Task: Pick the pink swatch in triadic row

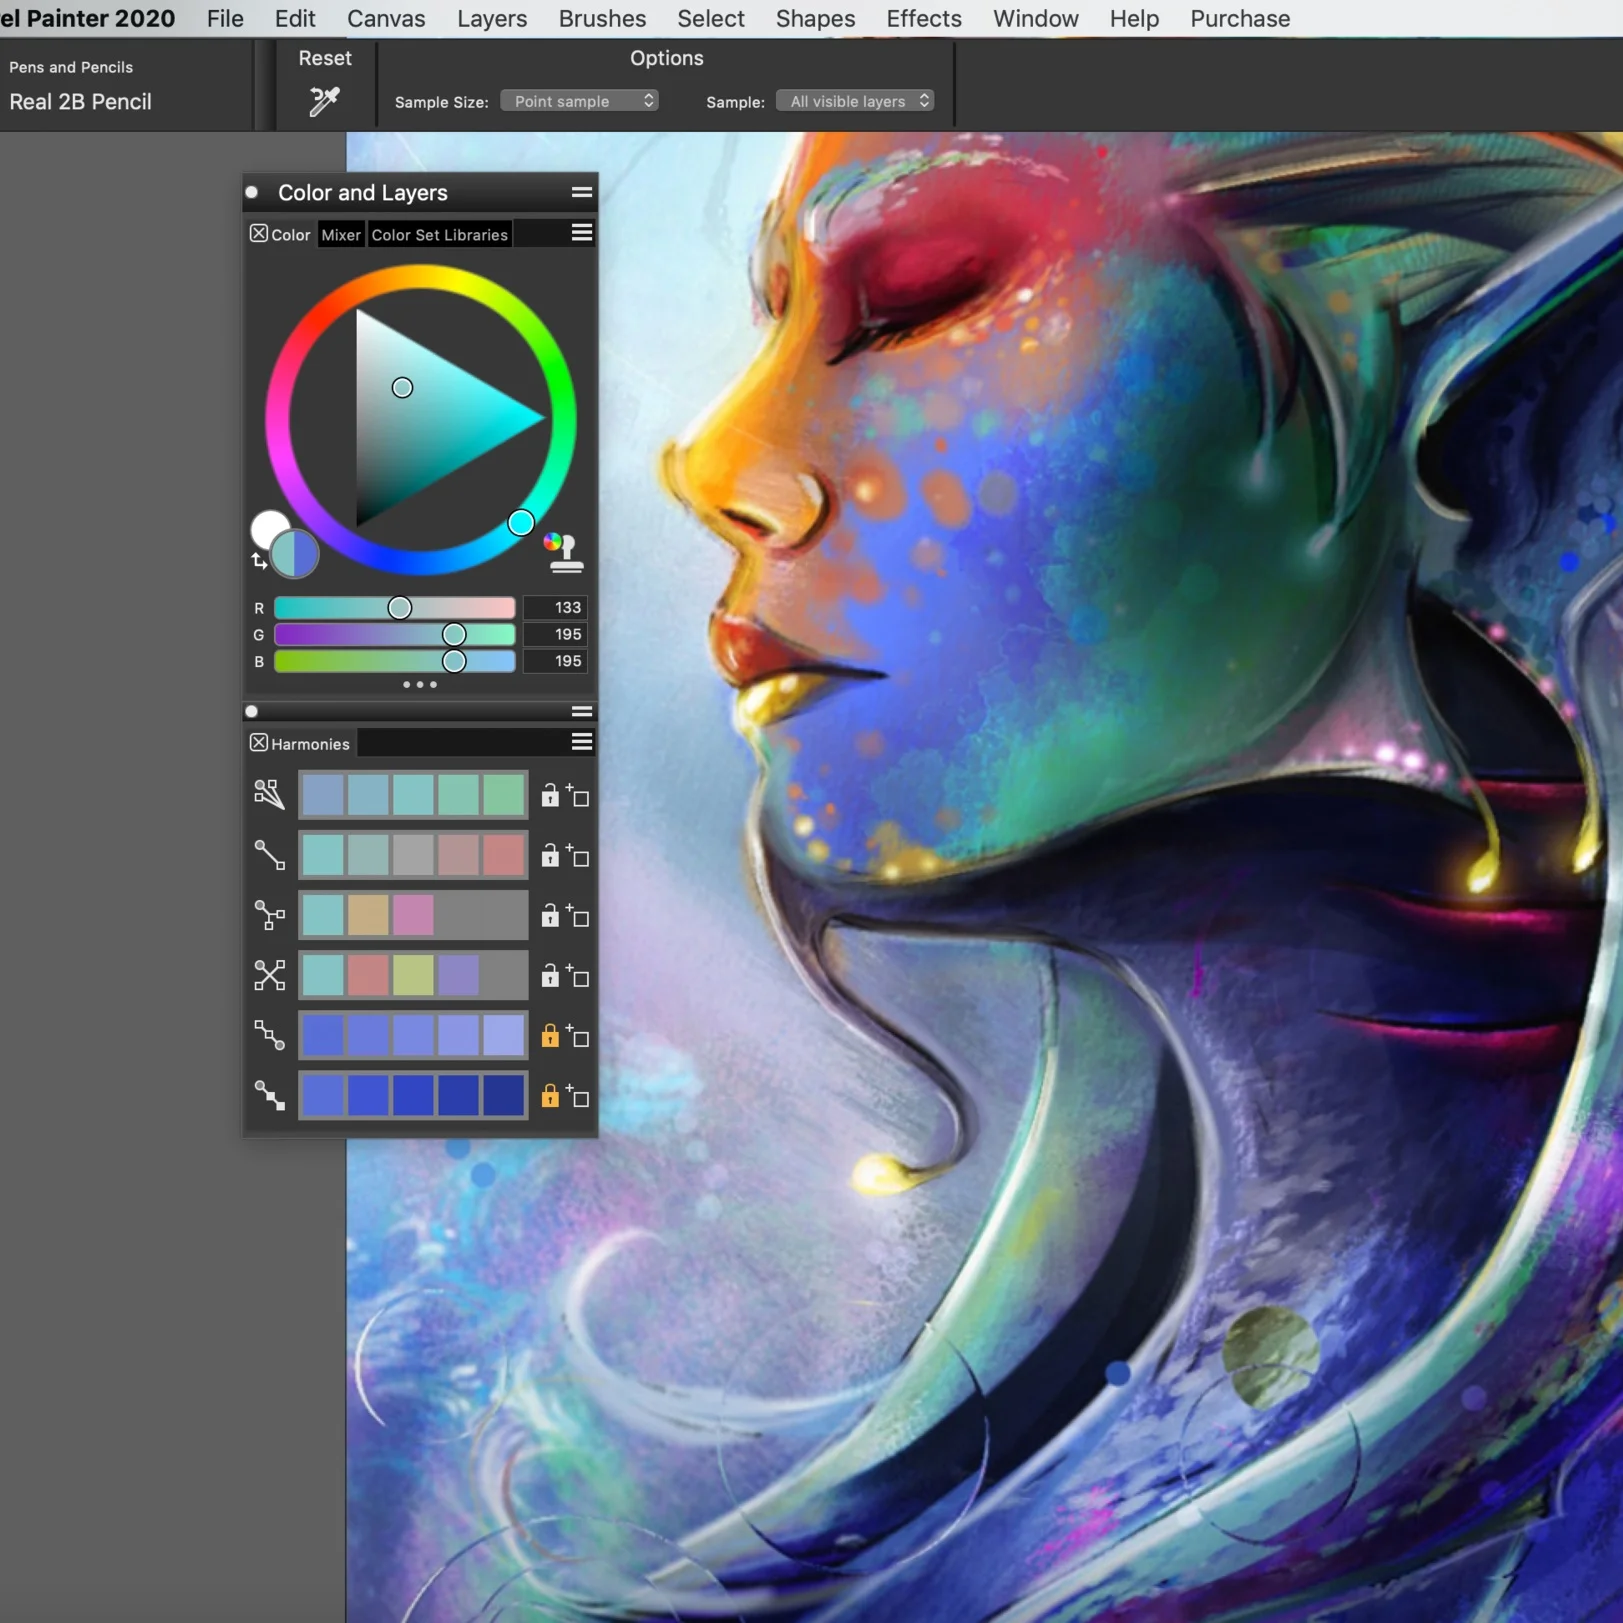Action: [413, 915]
